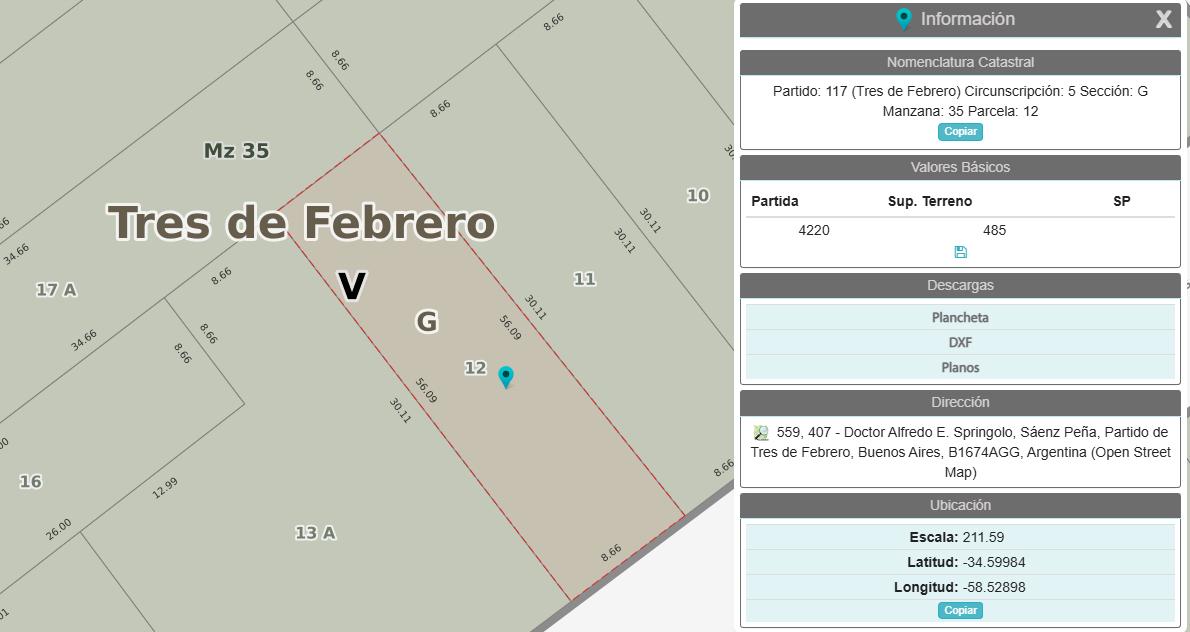Viewport: 1190px width, 632px height.
Task: Close the Información panel with X
Action: point(1163,20)
